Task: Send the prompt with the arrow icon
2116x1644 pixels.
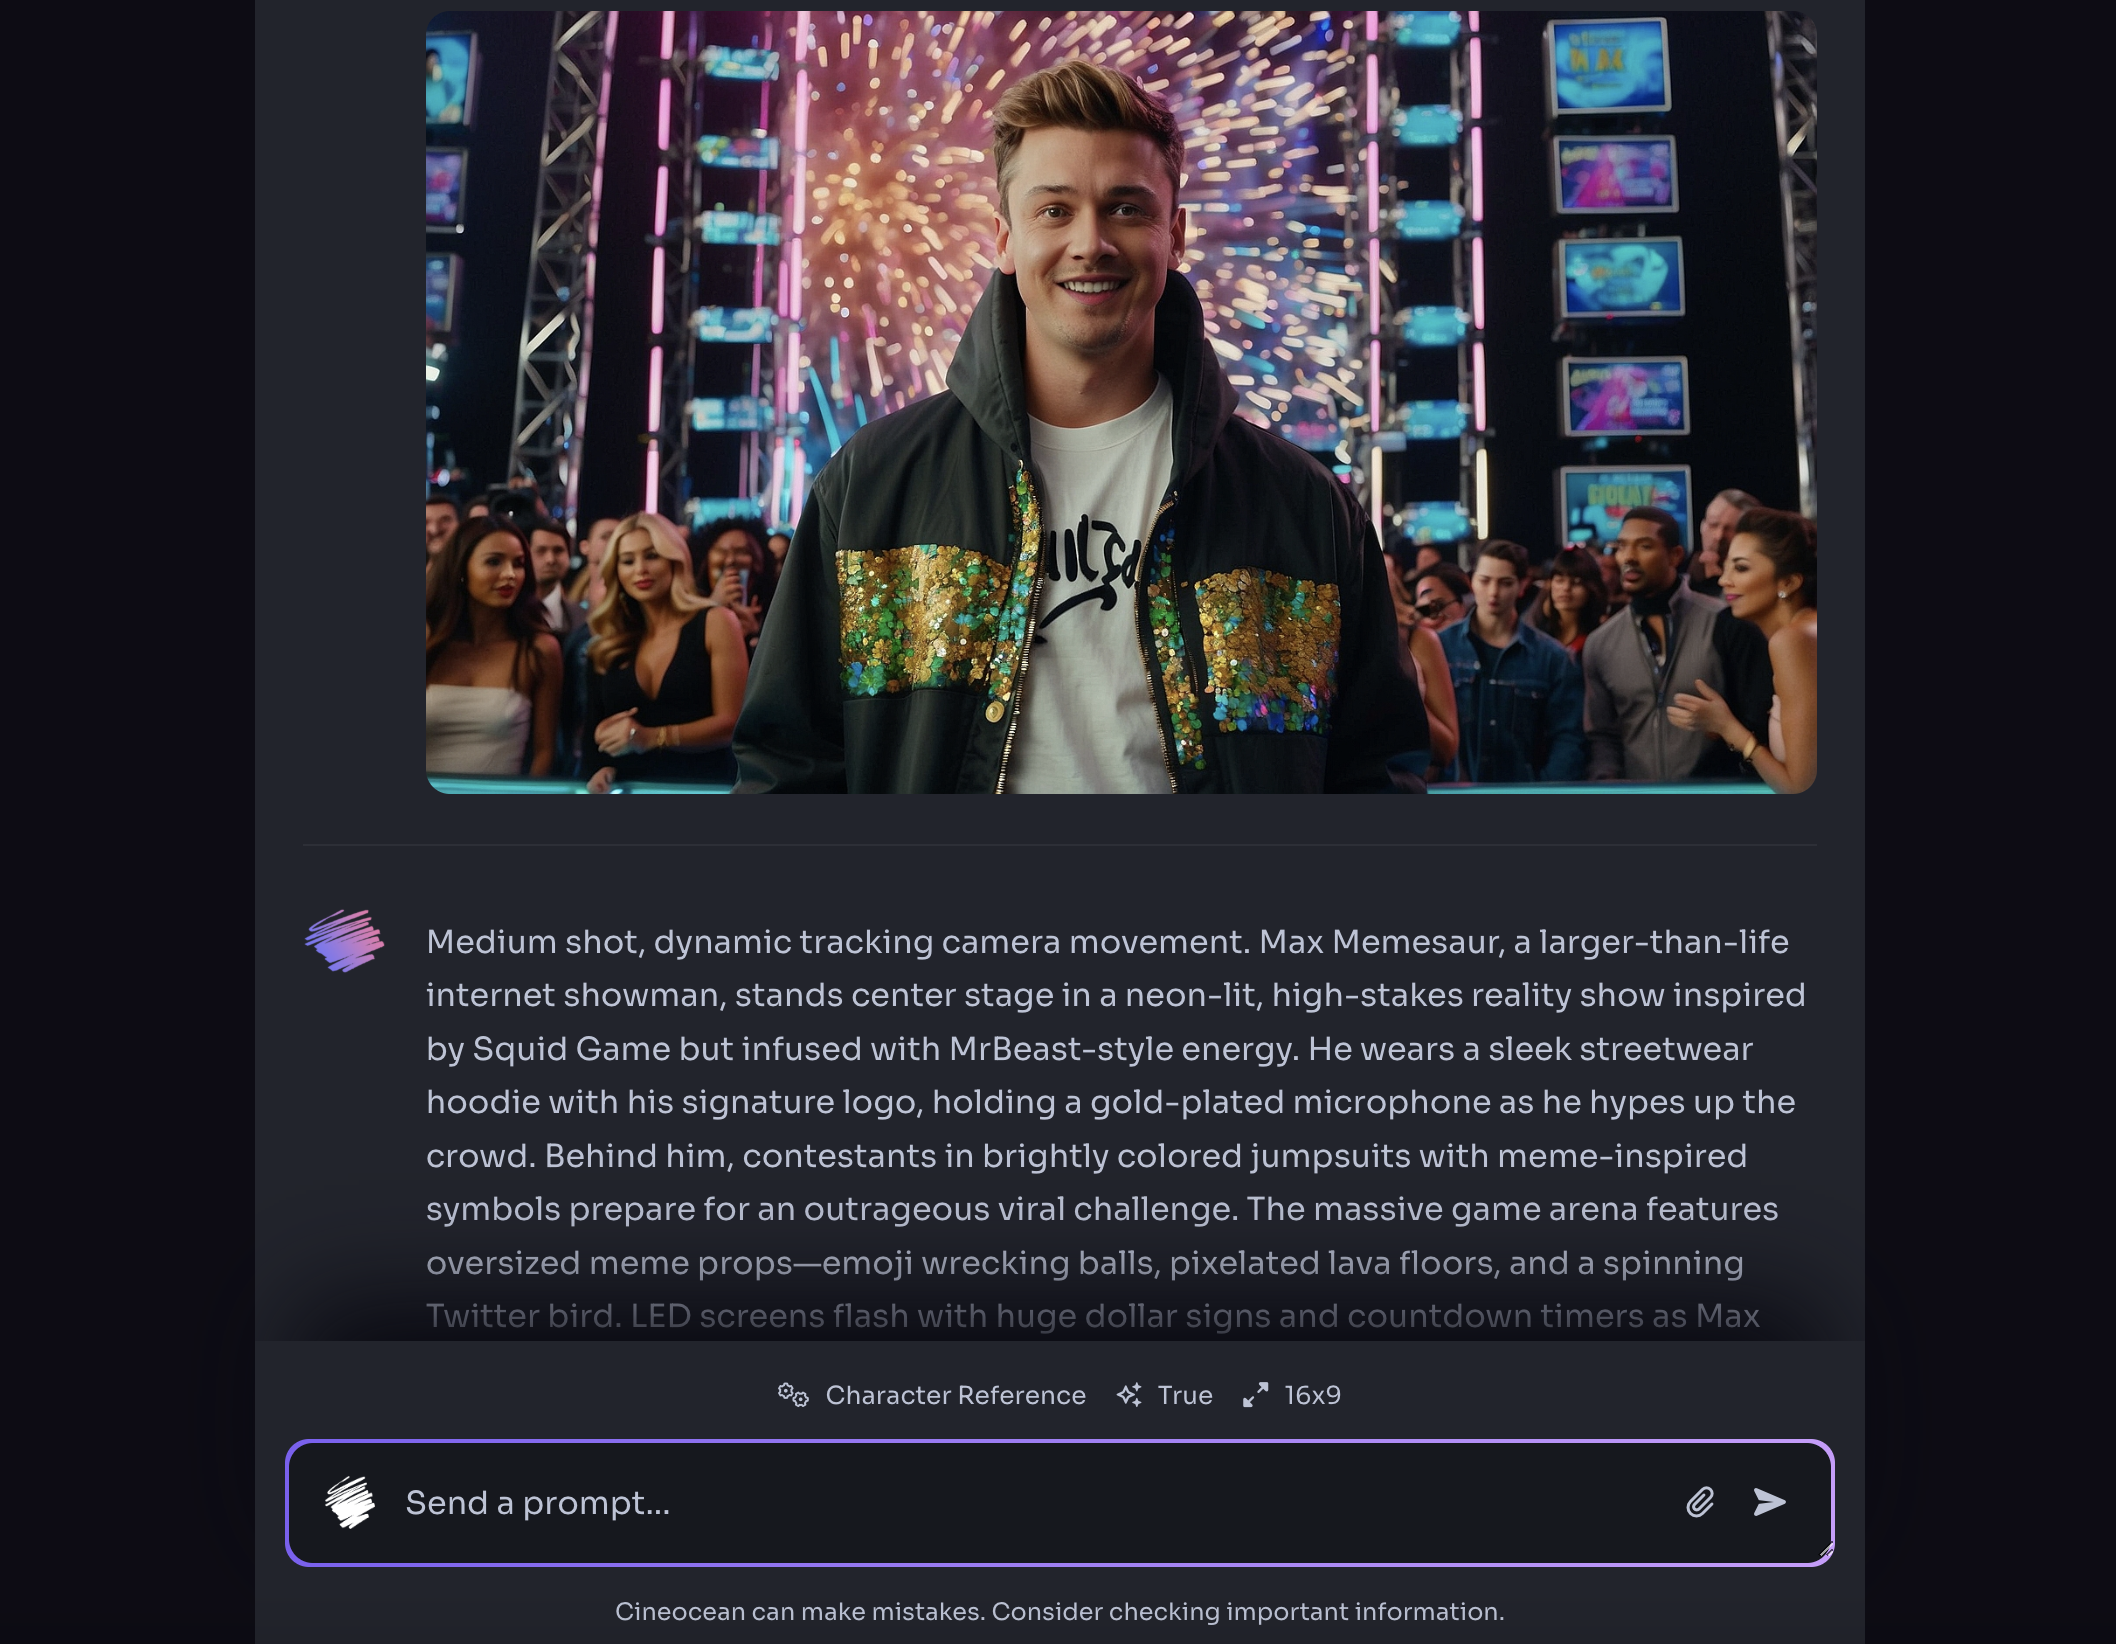Action: click(x=1769, y=1502)
